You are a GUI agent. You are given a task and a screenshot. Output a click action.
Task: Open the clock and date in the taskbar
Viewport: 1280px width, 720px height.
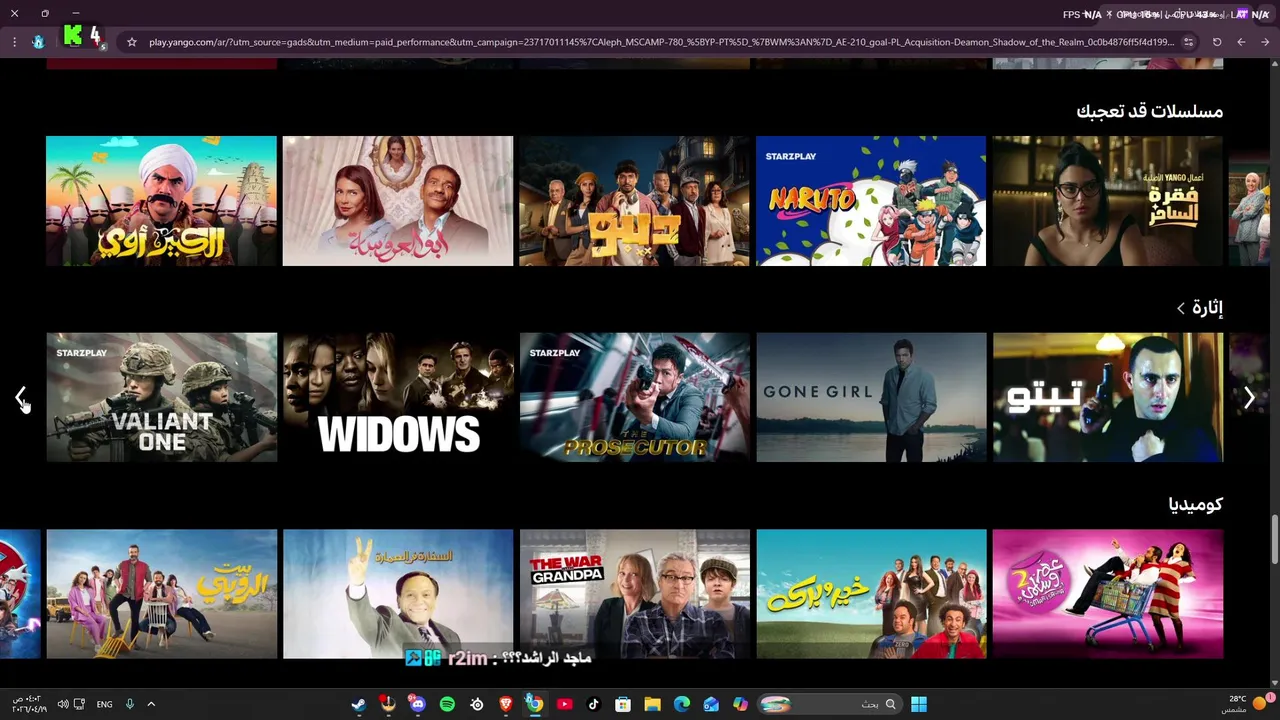pyautogui.click(x=28, y=704)
